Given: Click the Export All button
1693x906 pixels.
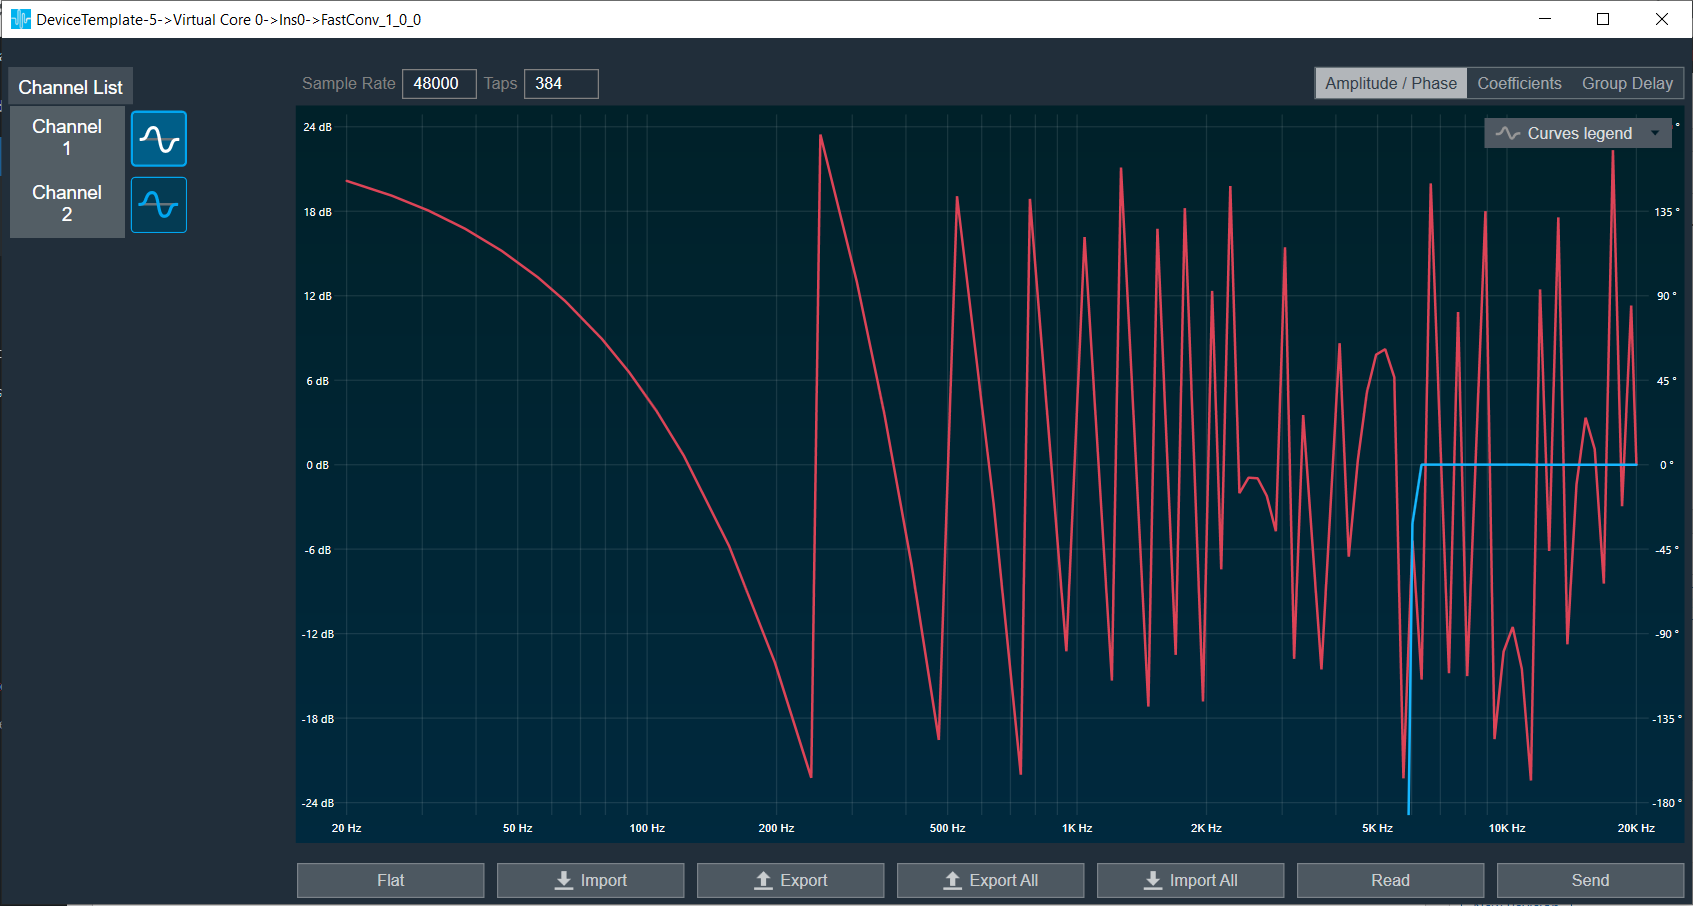Looking at the screenshot, I should pyautogui.click(x=991, y=880).
